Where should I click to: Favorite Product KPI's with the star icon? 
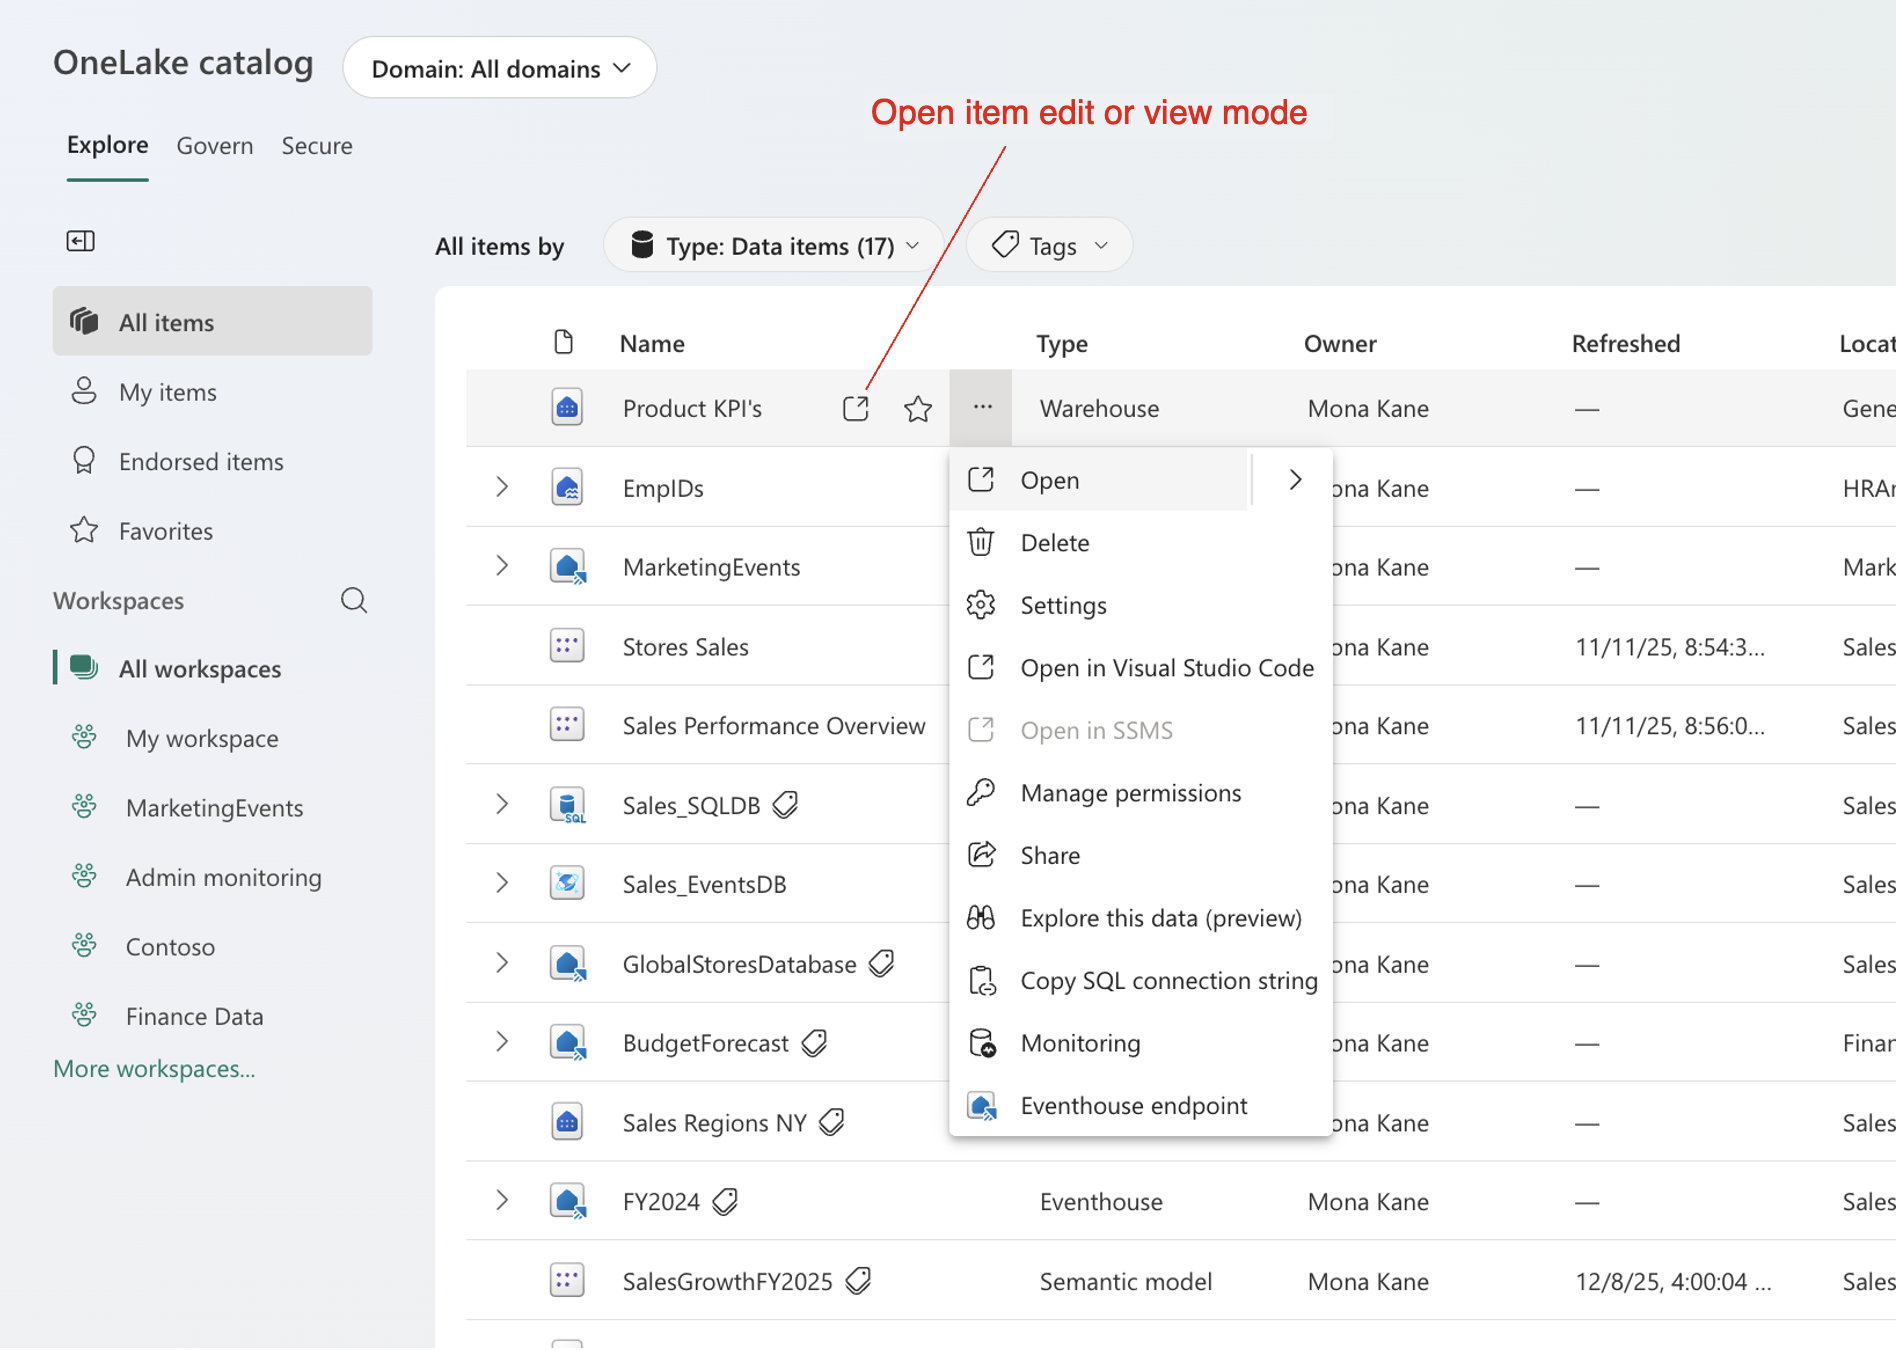click(x=917, y=408)
